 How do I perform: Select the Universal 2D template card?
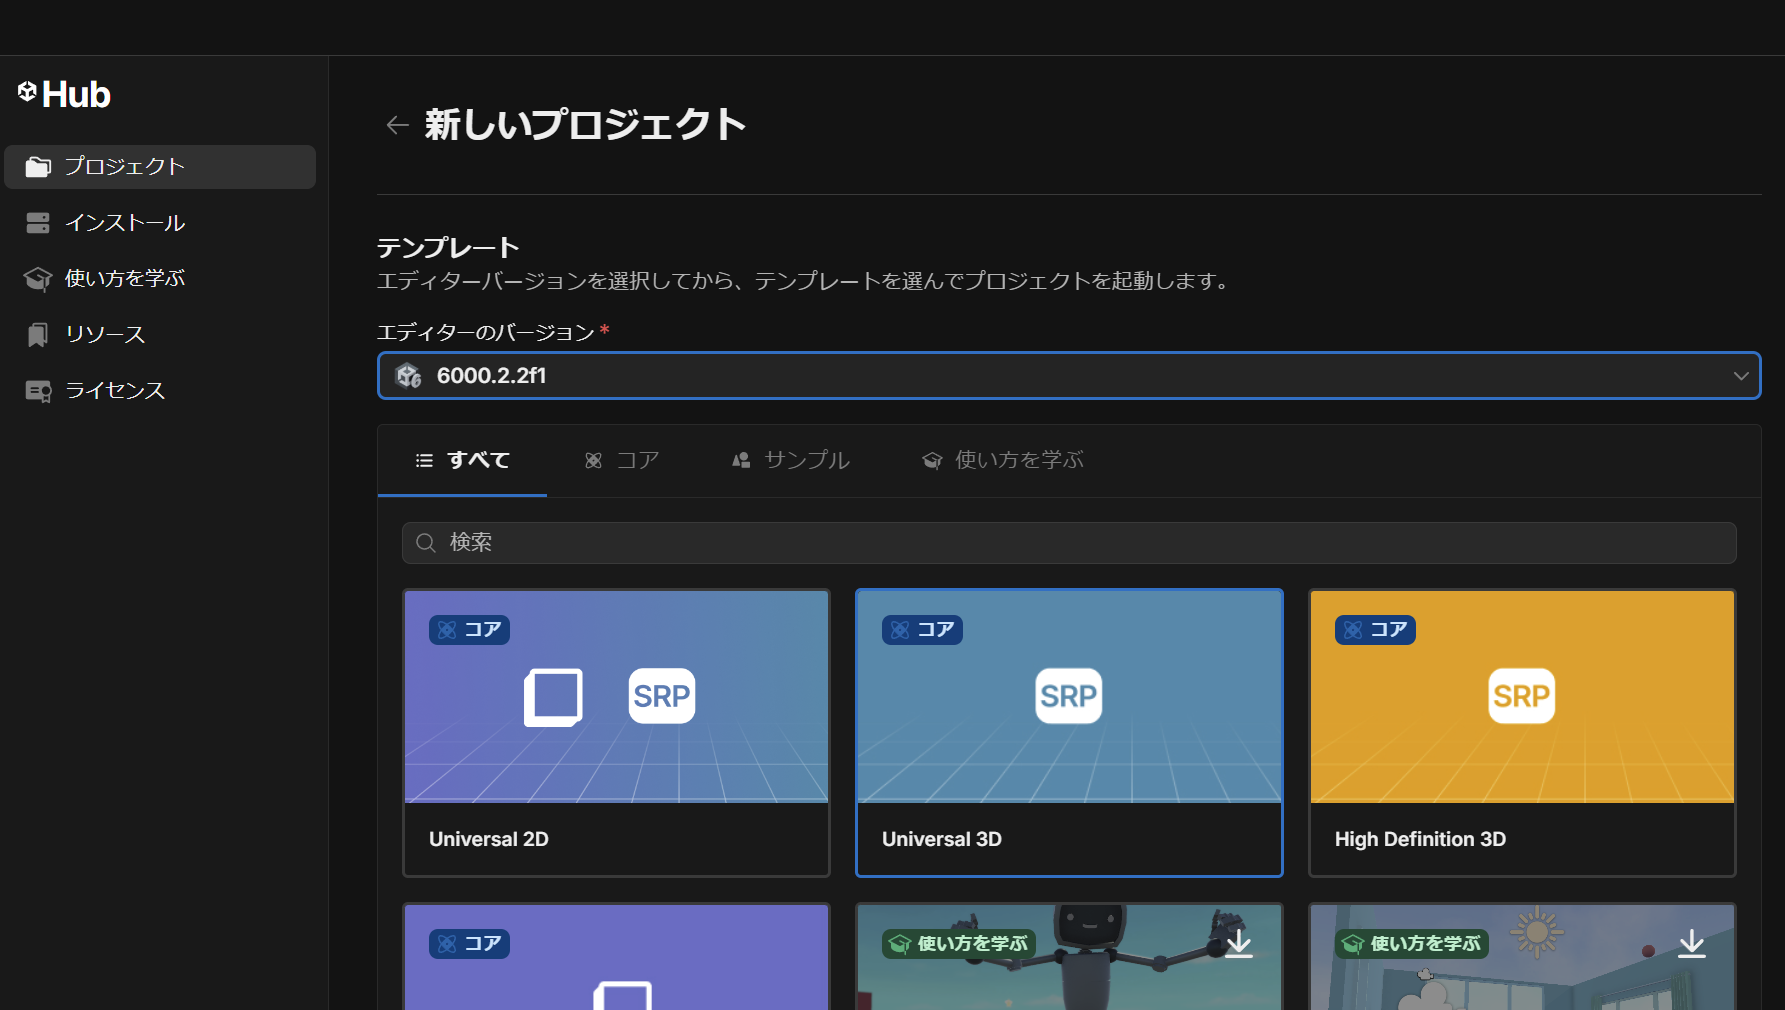[616, 733]
